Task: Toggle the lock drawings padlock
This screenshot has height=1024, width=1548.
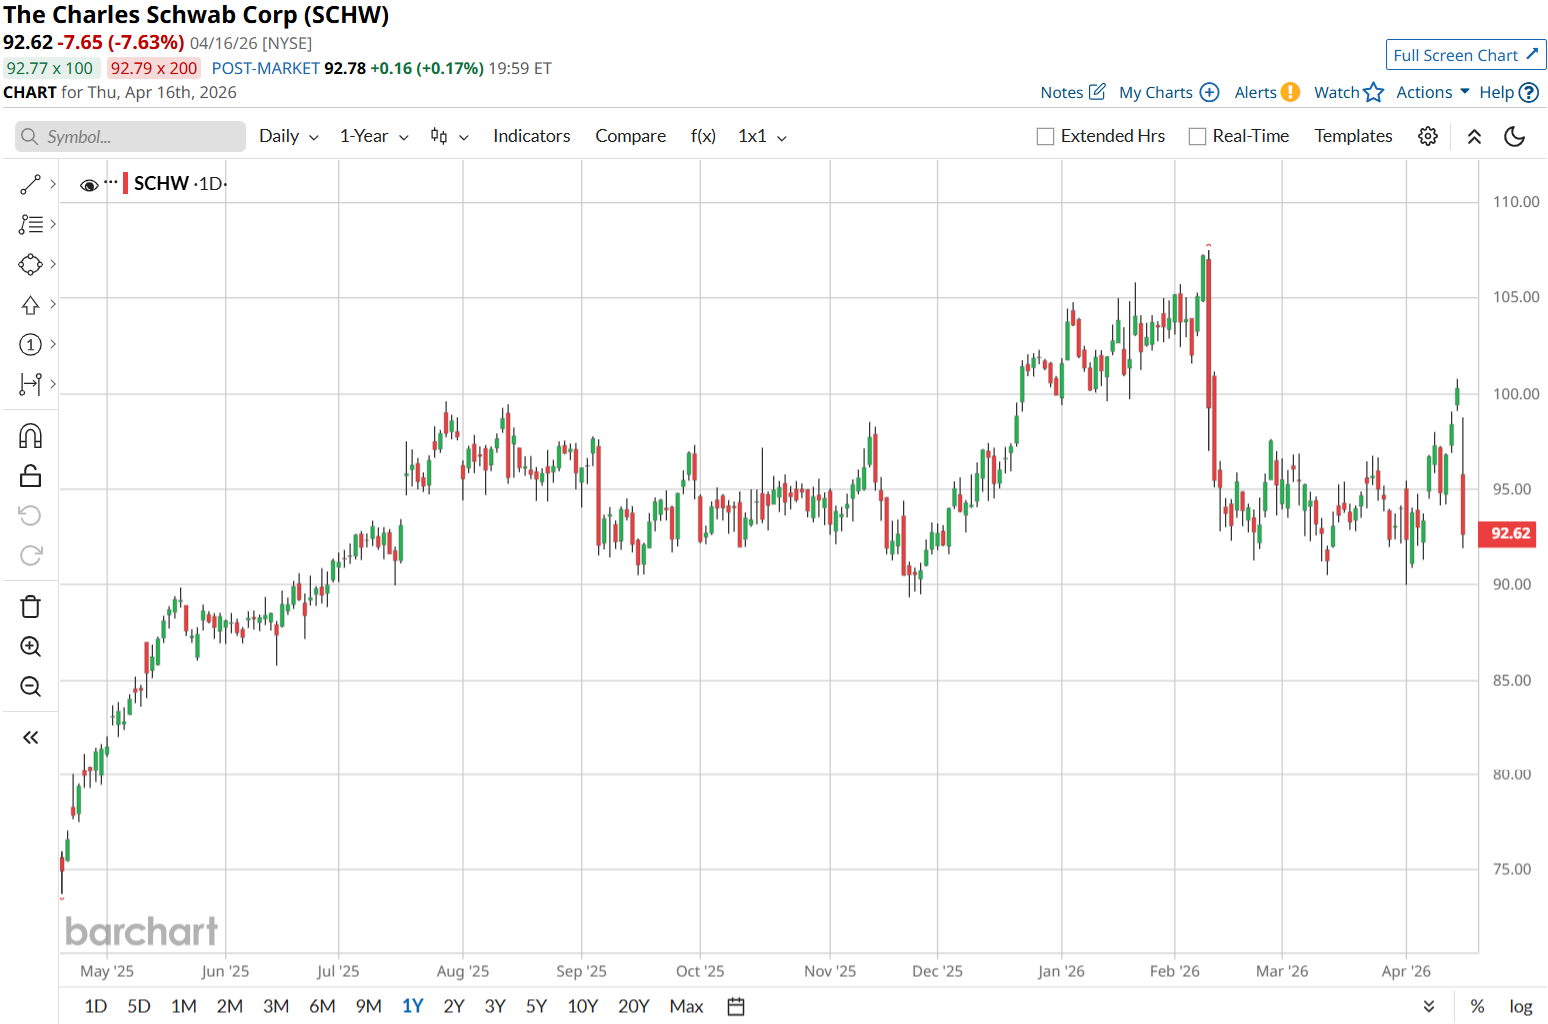Action: (x=30, y=476)
